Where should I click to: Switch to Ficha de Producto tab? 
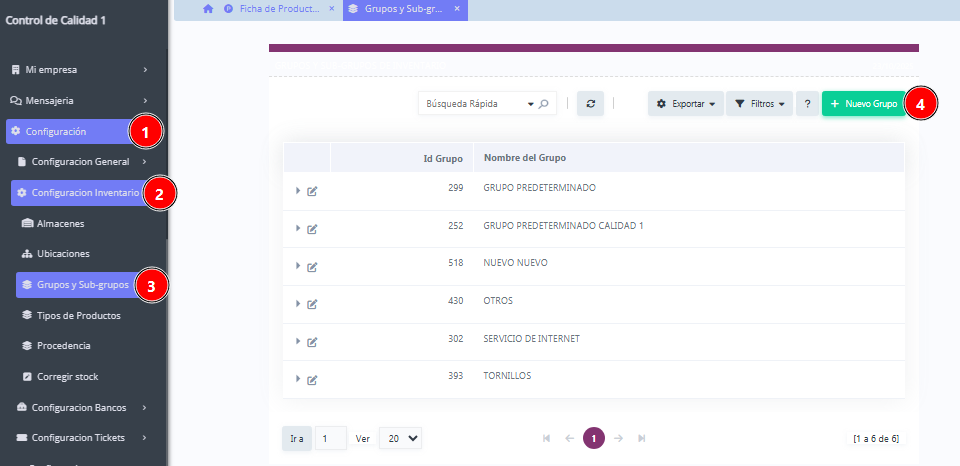tap(272, 8)
